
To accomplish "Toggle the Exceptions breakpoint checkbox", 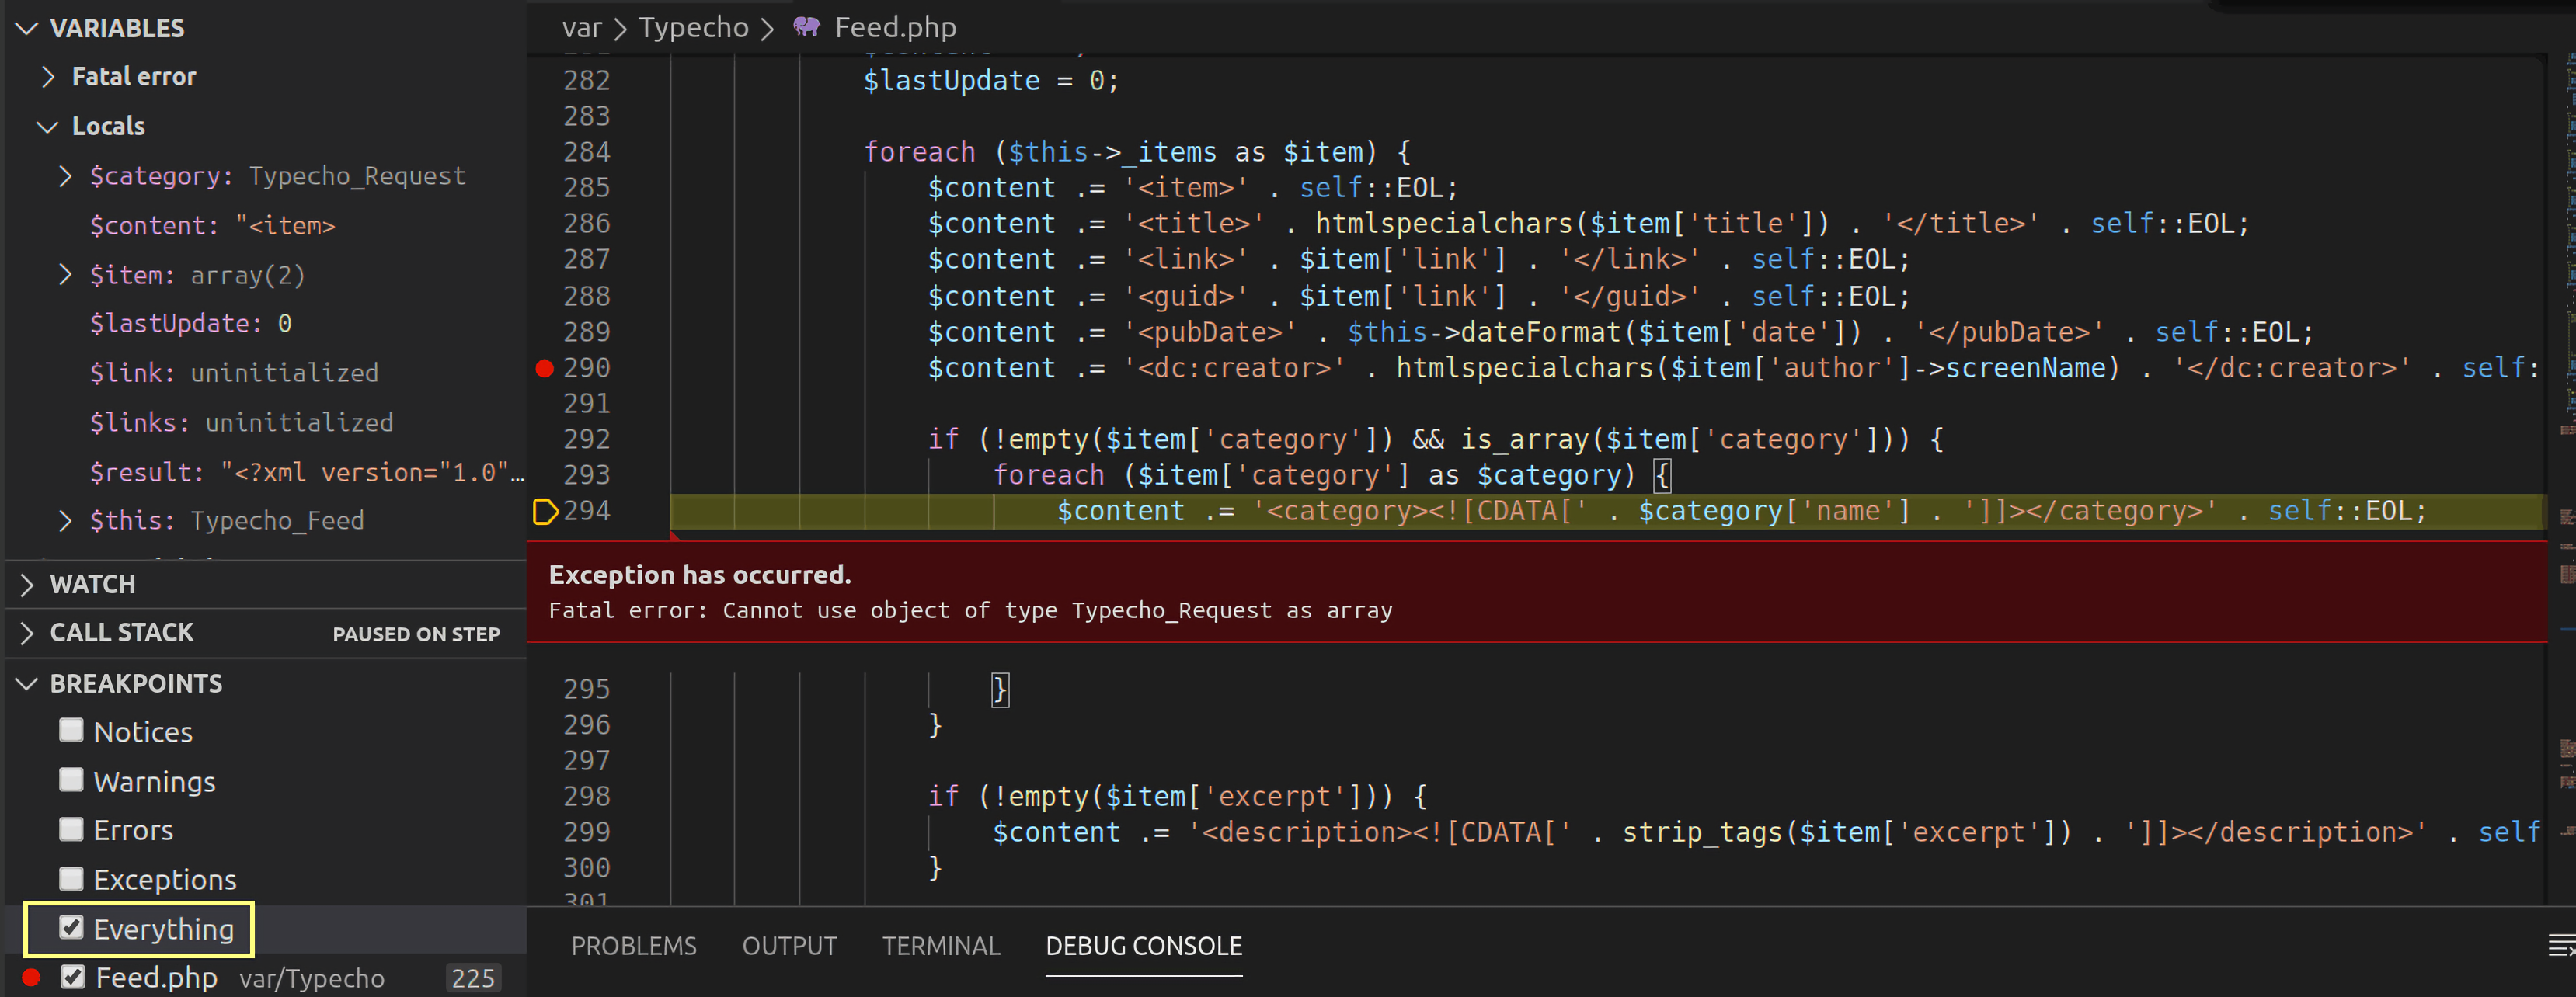I will [71, 878].
